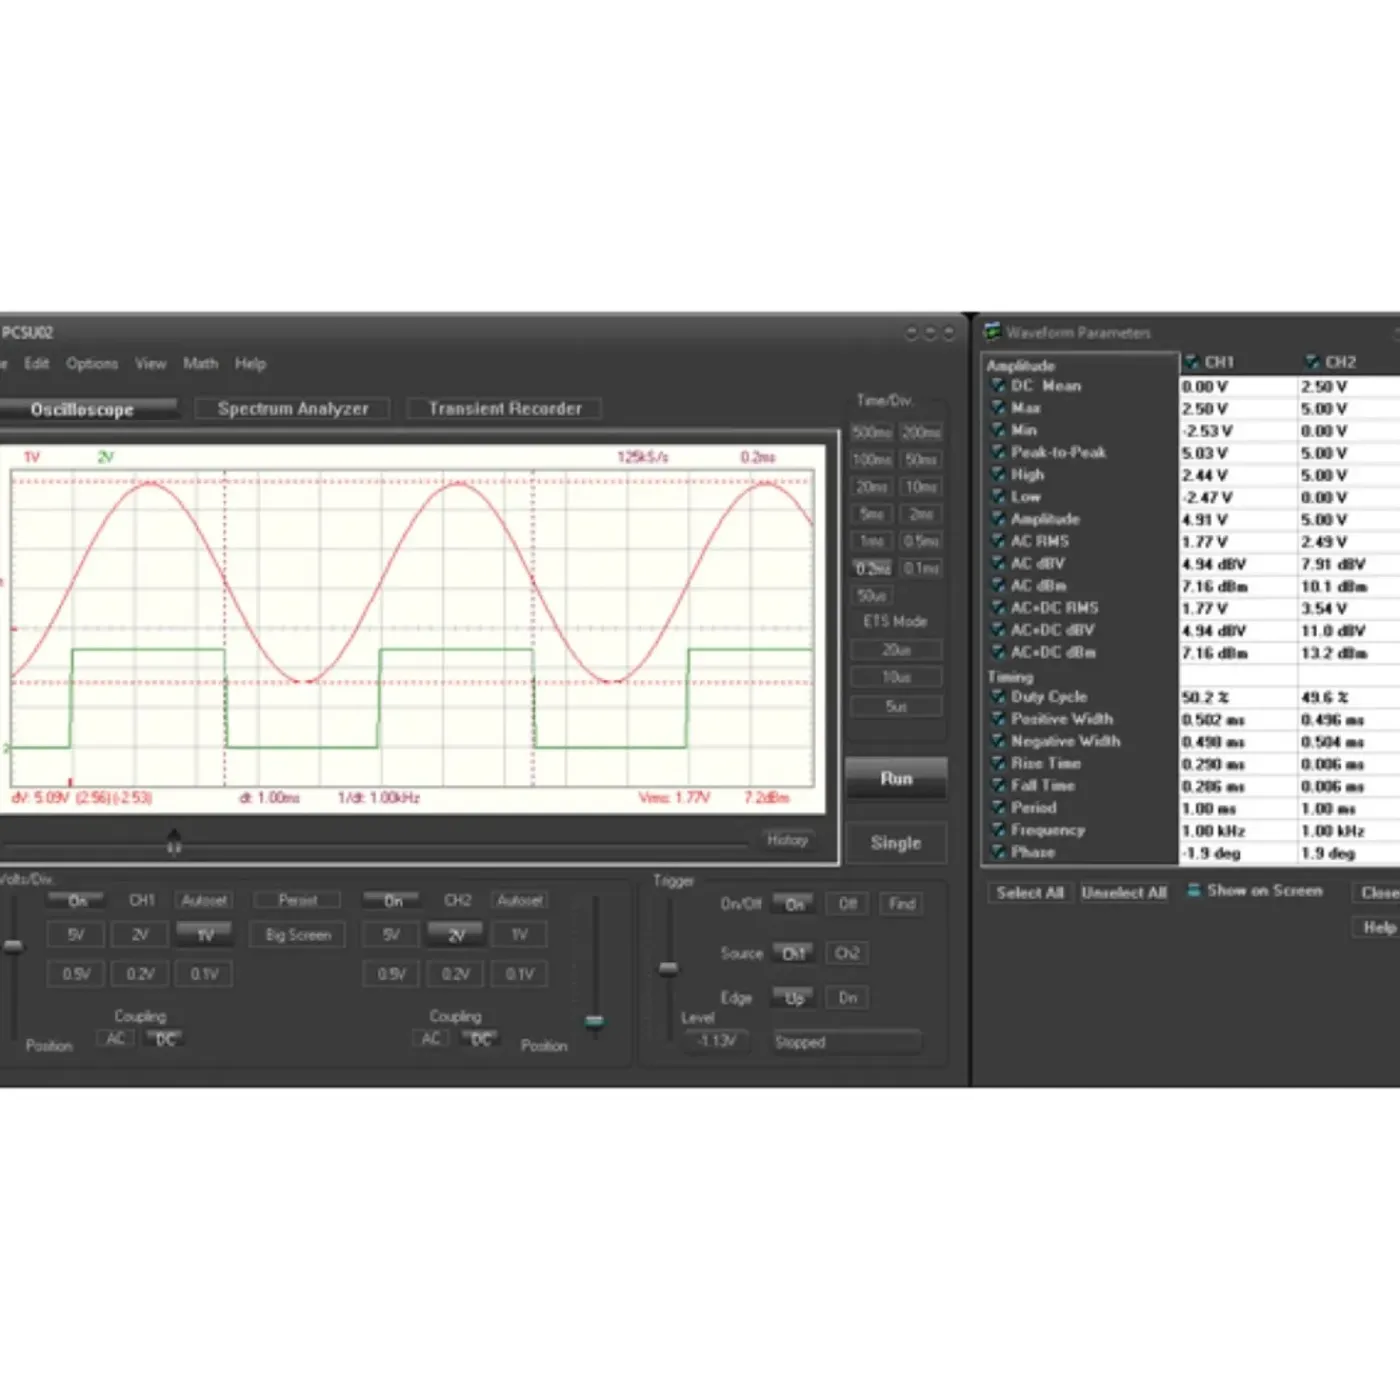This screenshot has width=1400, height=1400.
Task: Set time base to 0.1ms per division
Action: pos(921,568)
